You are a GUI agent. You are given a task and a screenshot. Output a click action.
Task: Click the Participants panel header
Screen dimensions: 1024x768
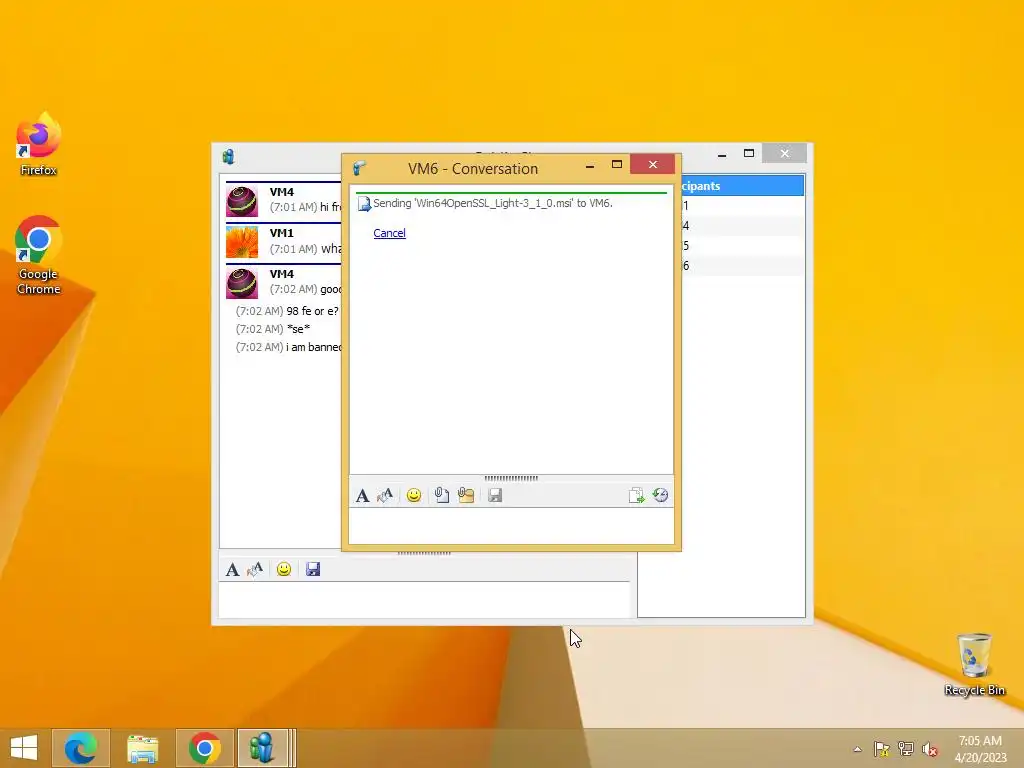click(743, 186)
